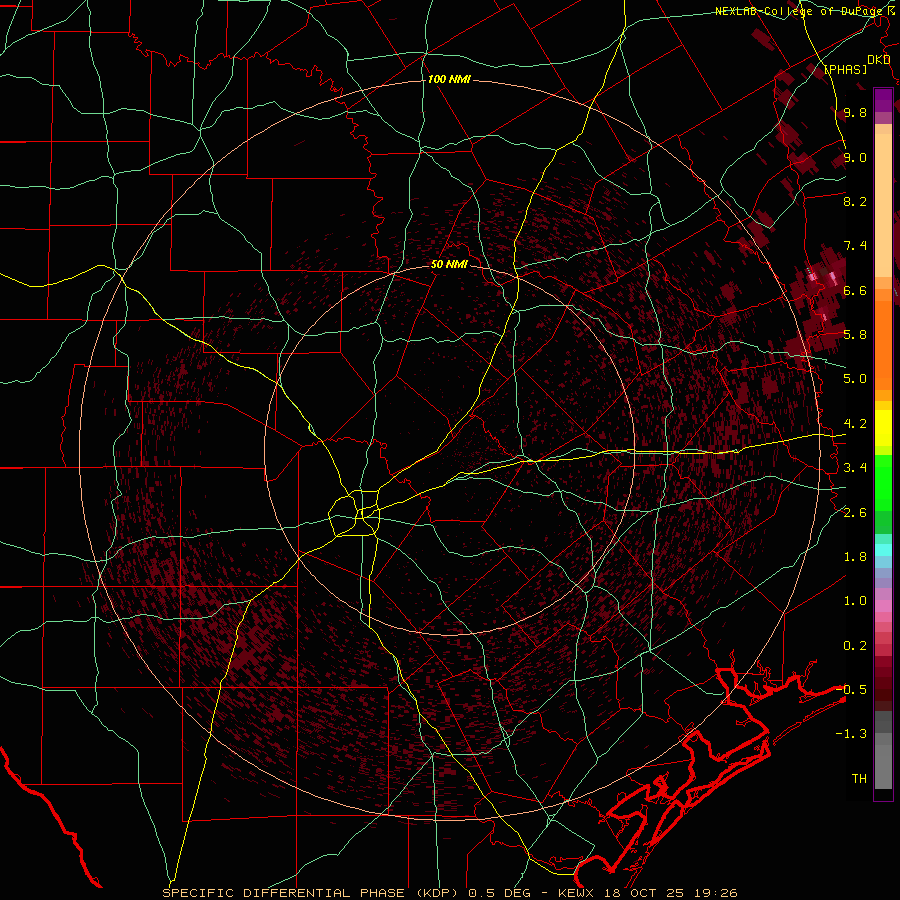The image size is (900, 900).
Task: Click the '[PHAS]' unit label
Action: [845, 69]
